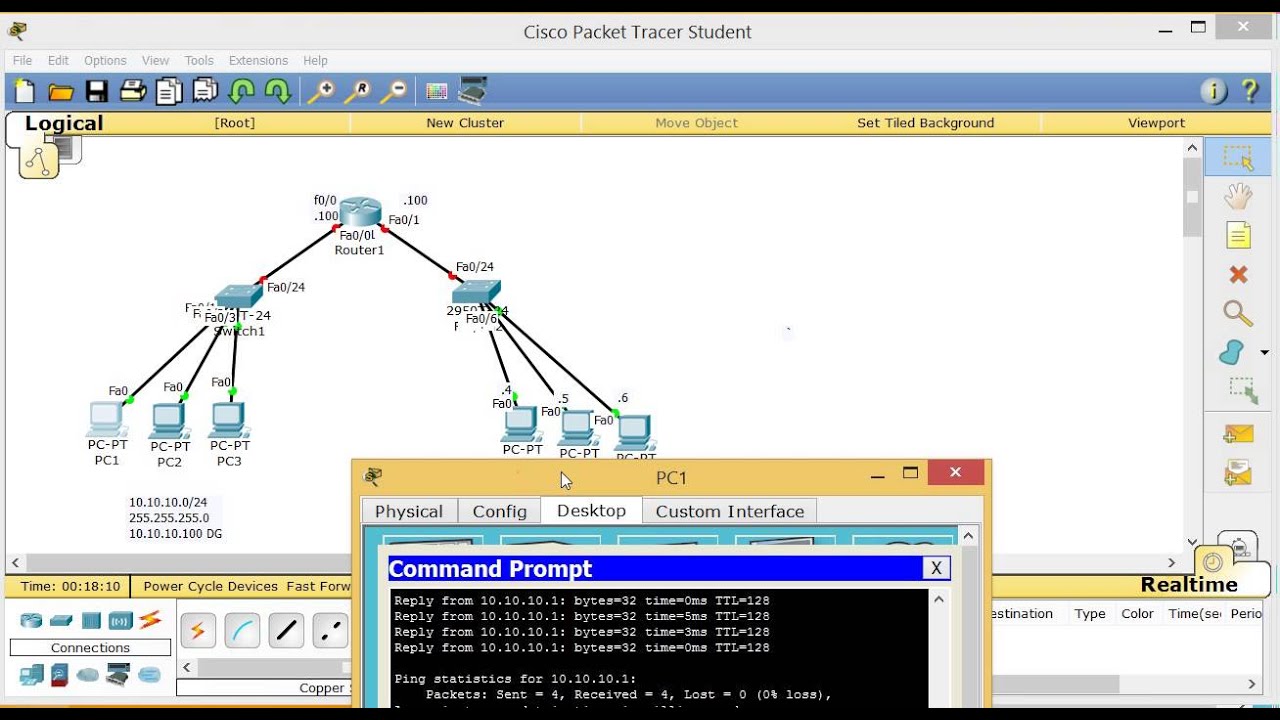Choose the Move Layout hand tool

1238,196
